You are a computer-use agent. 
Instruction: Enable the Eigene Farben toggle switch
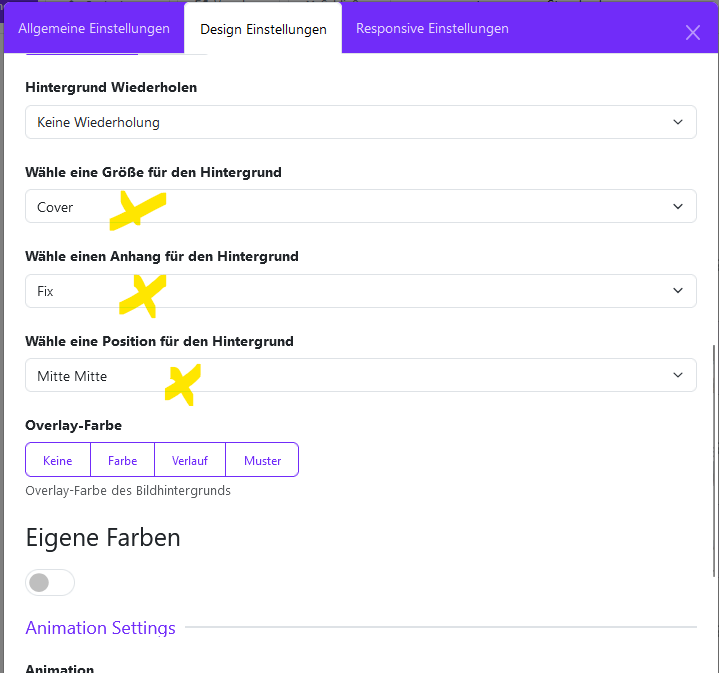(50, 582)
